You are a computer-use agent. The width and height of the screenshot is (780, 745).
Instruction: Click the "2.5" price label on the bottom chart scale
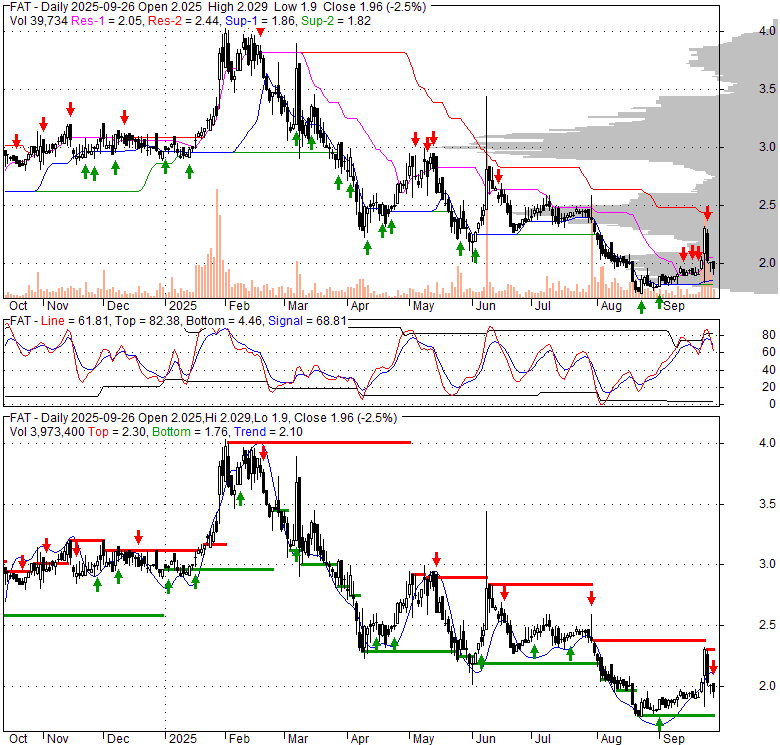767,625
